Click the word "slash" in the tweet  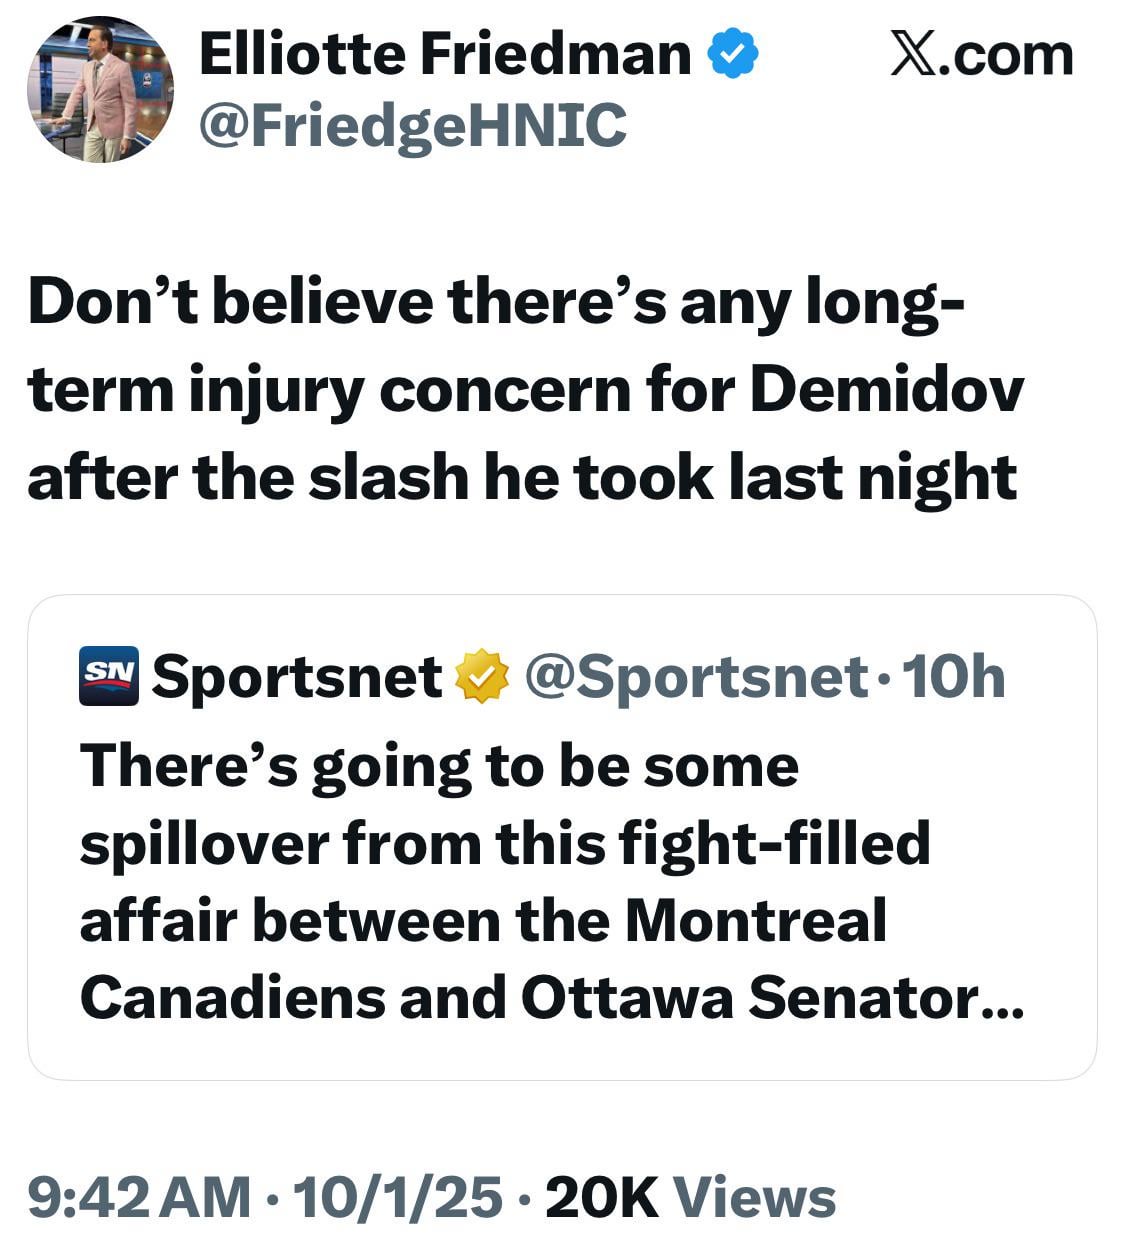[388, 477]
